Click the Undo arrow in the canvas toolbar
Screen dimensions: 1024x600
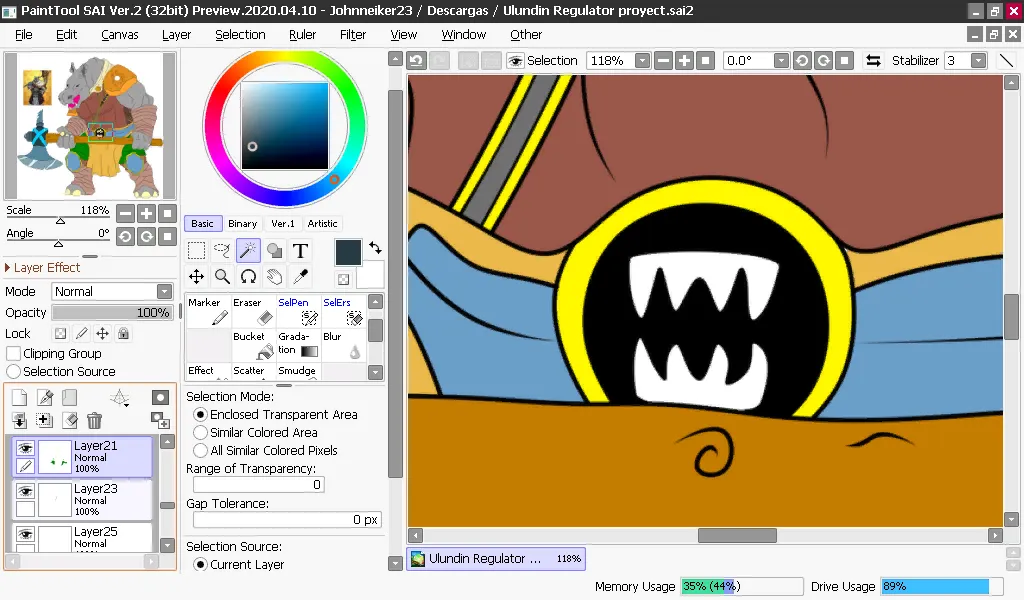coord(416,61)
